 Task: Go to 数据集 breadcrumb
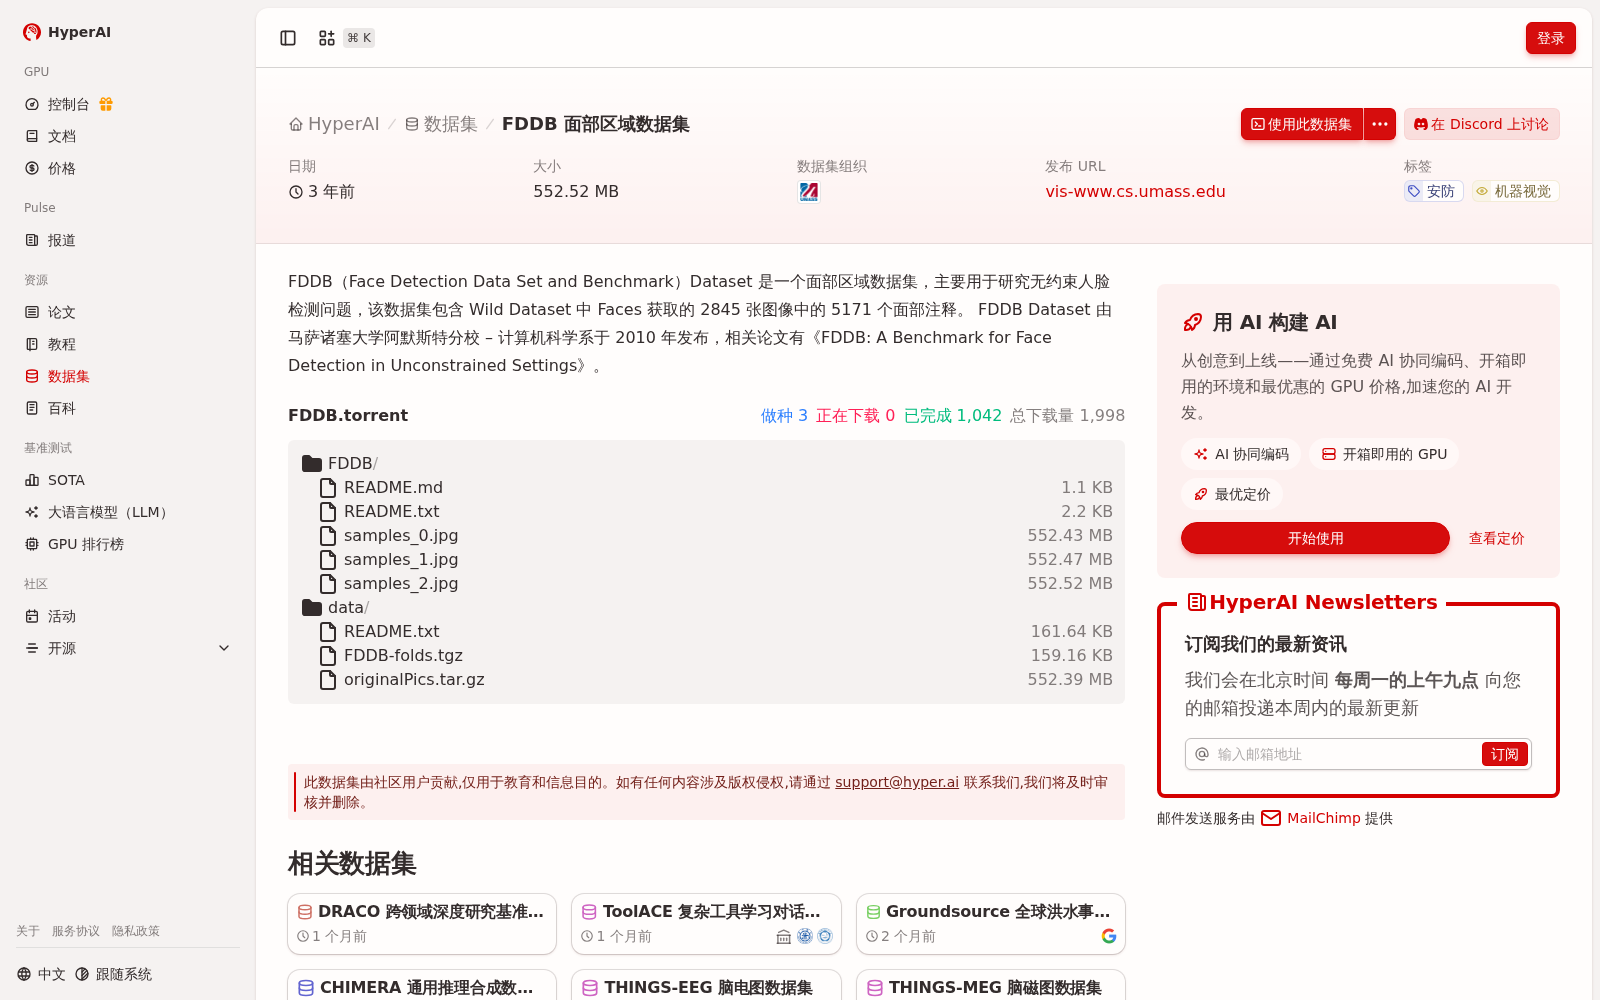click(x=441, y=124)
